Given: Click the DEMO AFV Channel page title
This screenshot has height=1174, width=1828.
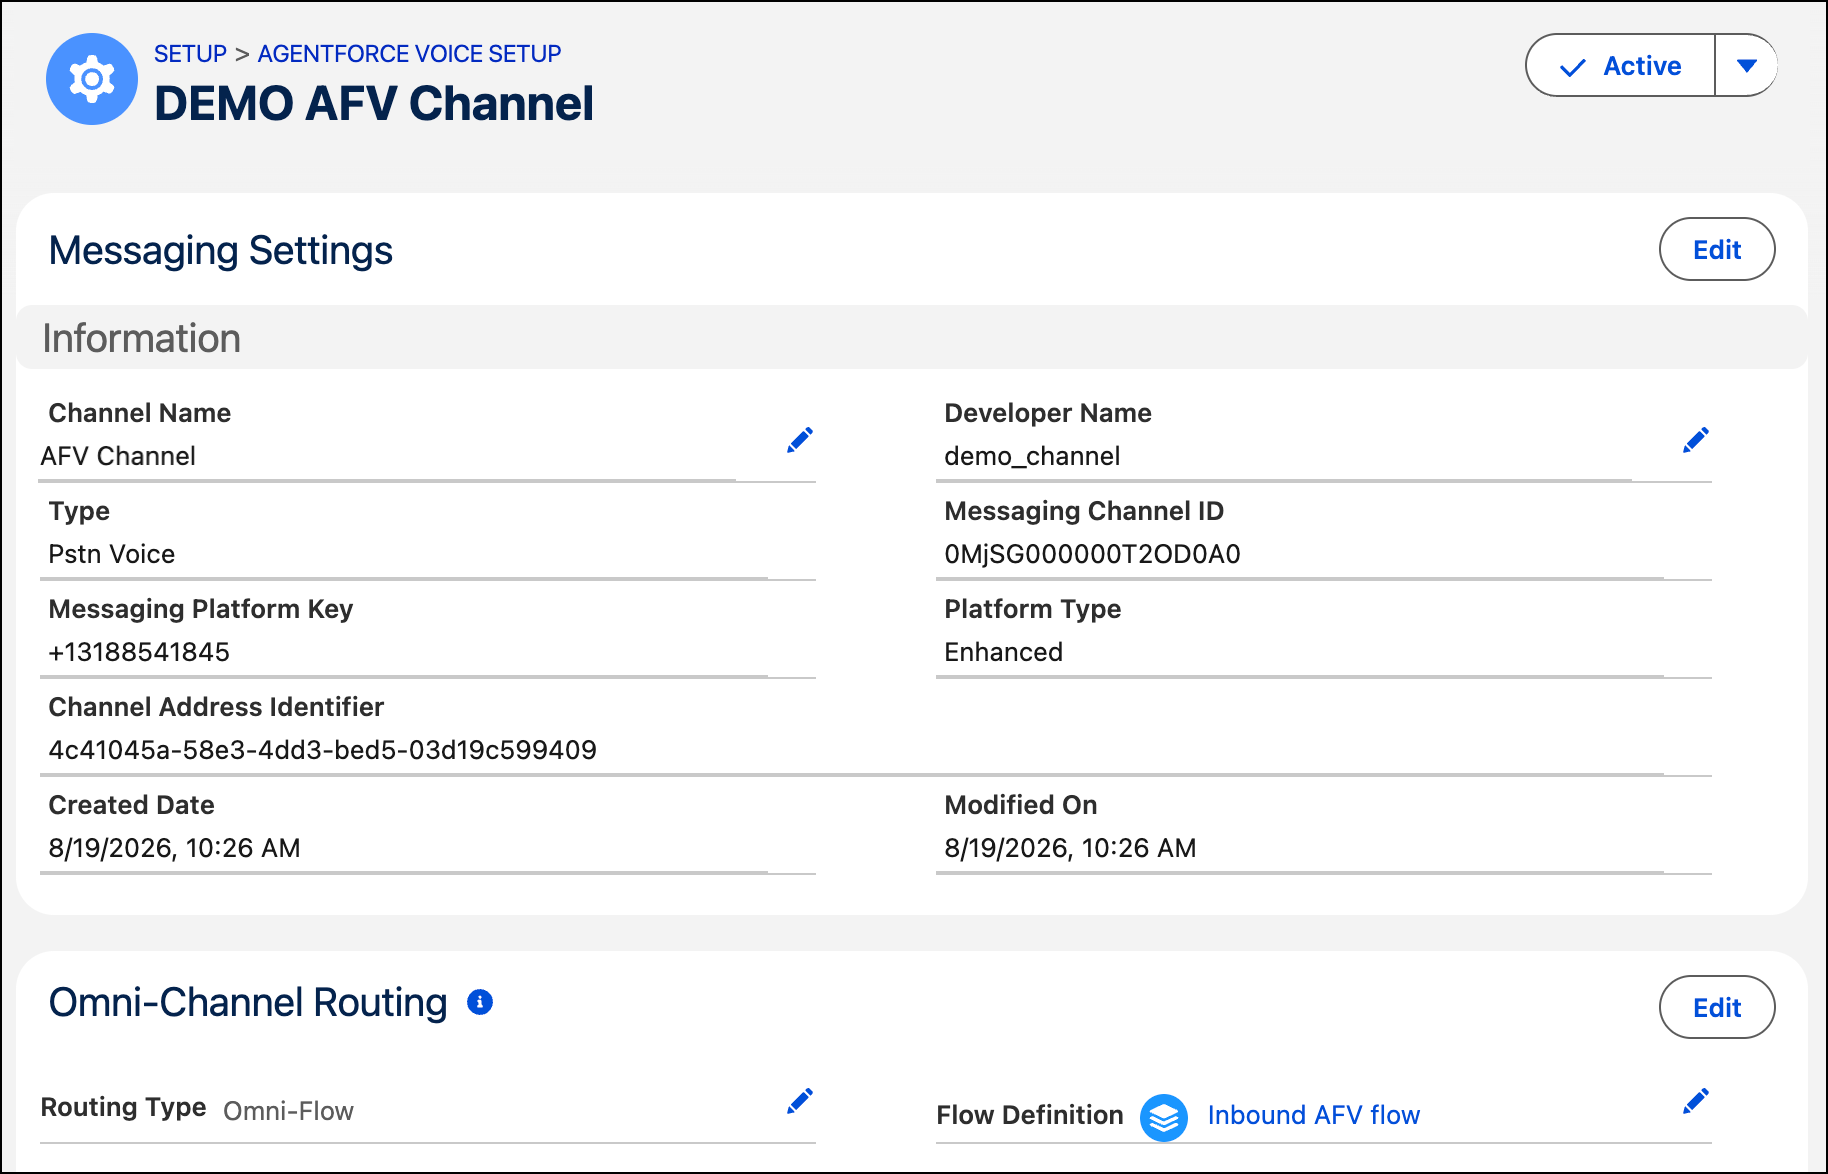Looking at the screenshot, I should coord(374,104).
